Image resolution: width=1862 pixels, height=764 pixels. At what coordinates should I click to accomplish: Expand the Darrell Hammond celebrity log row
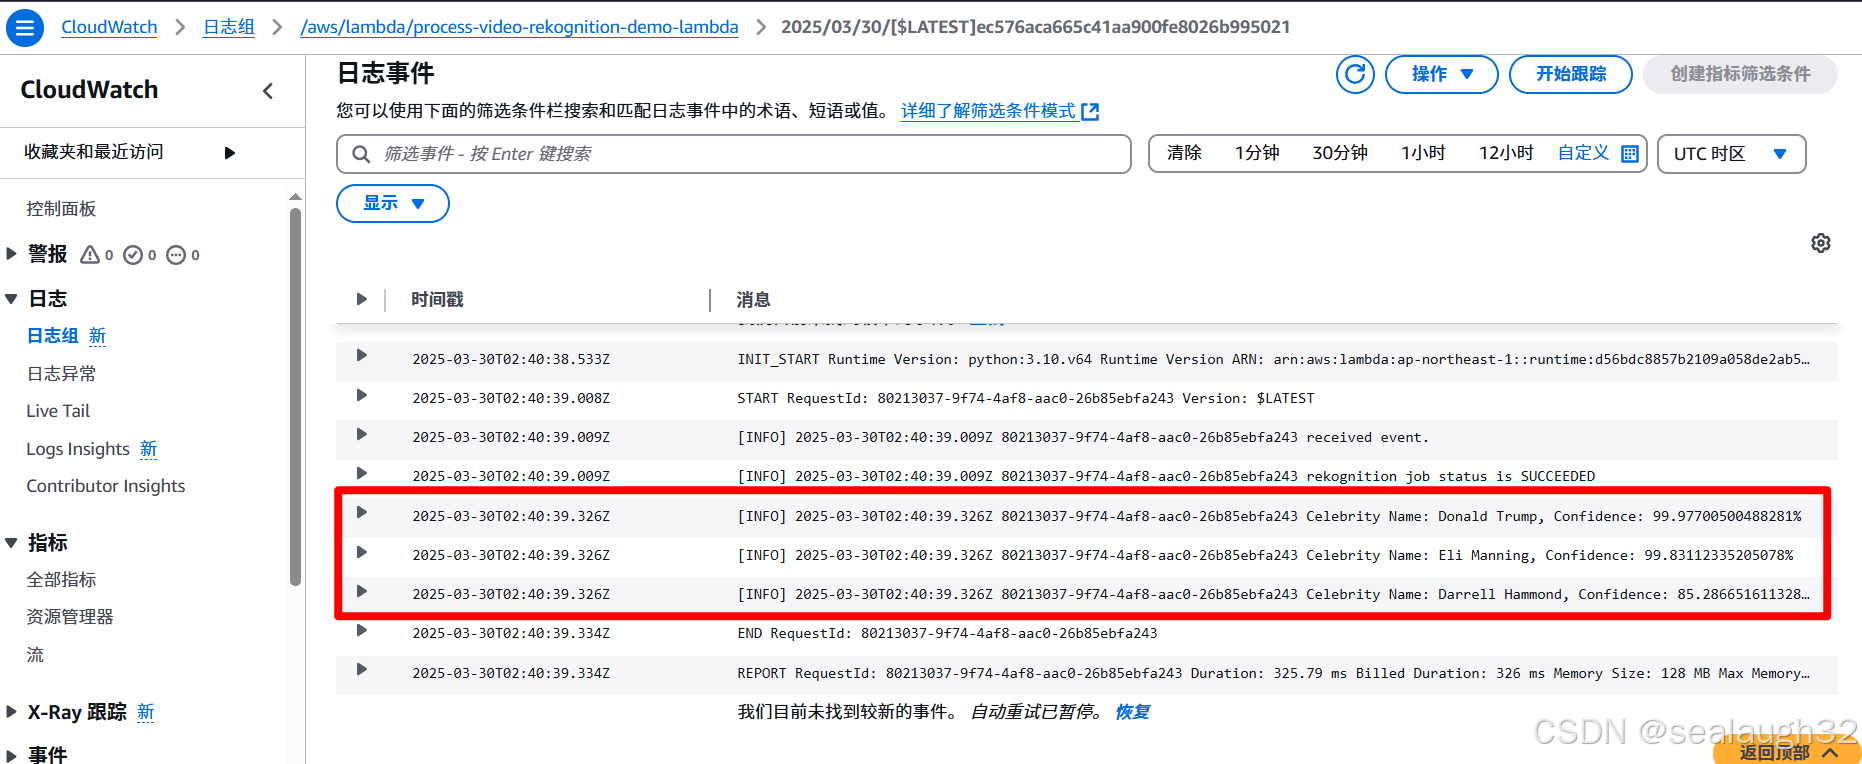[x=361, y=591]
